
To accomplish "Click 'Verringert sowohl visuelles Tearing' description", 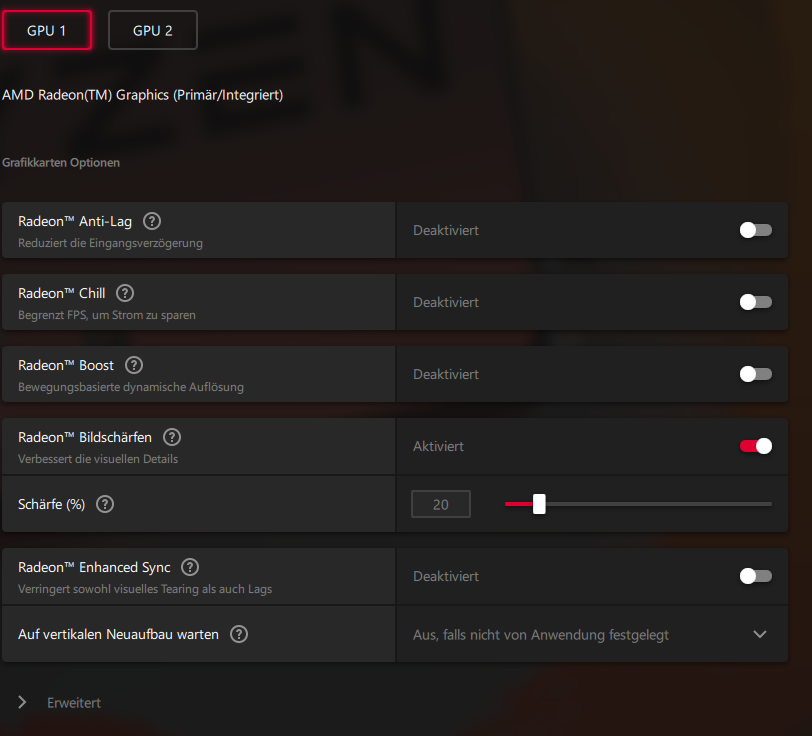I will pos(145,589).
